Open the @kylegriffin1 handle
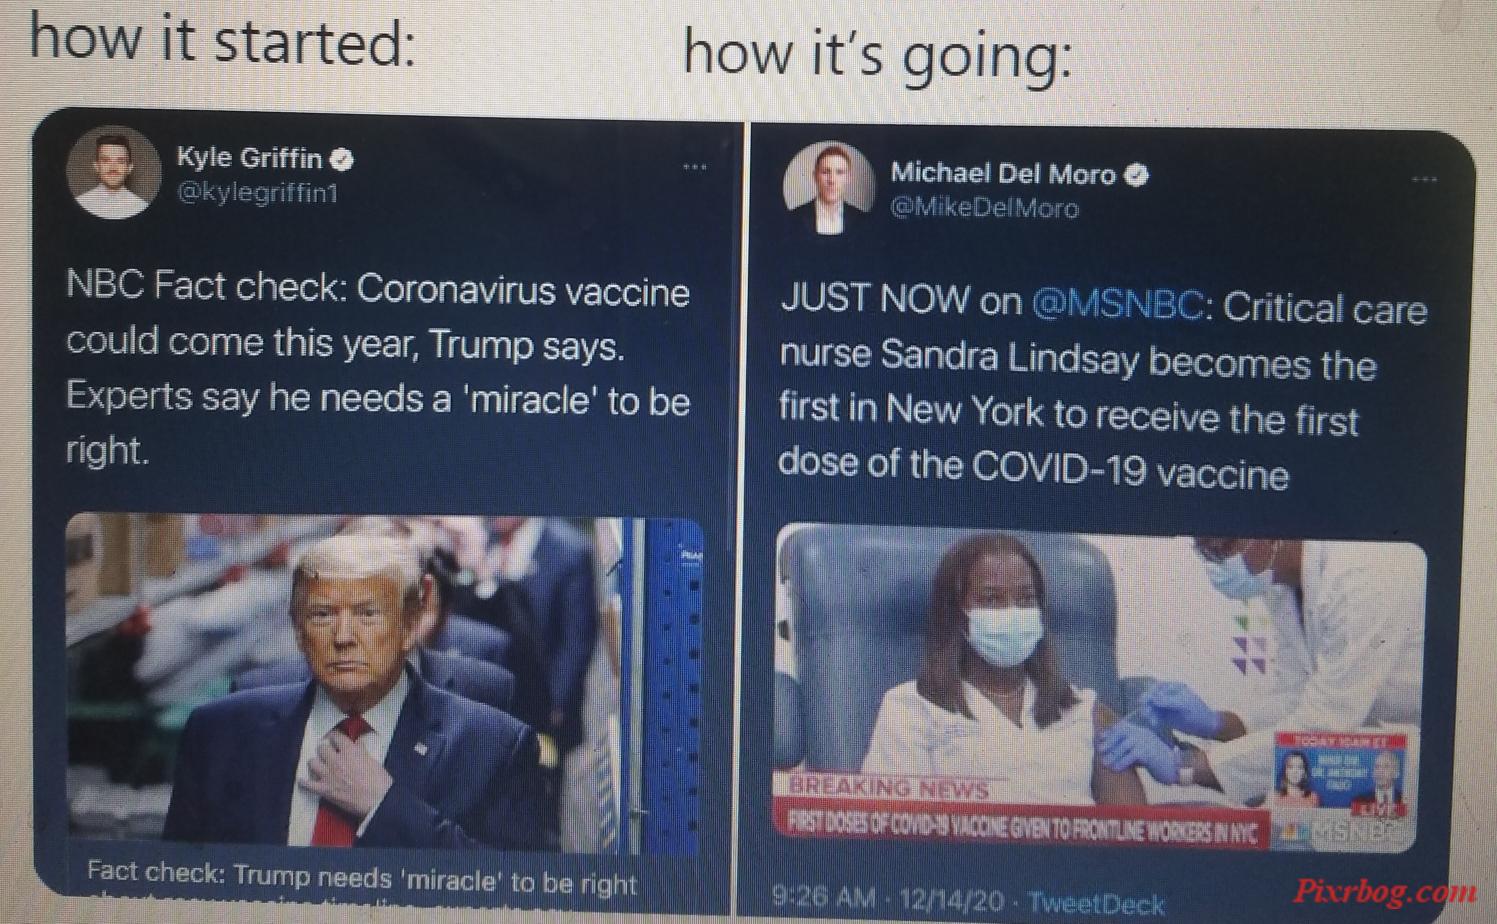Image resolution: width=1497 pixels, height=924 pixels. 257,193
